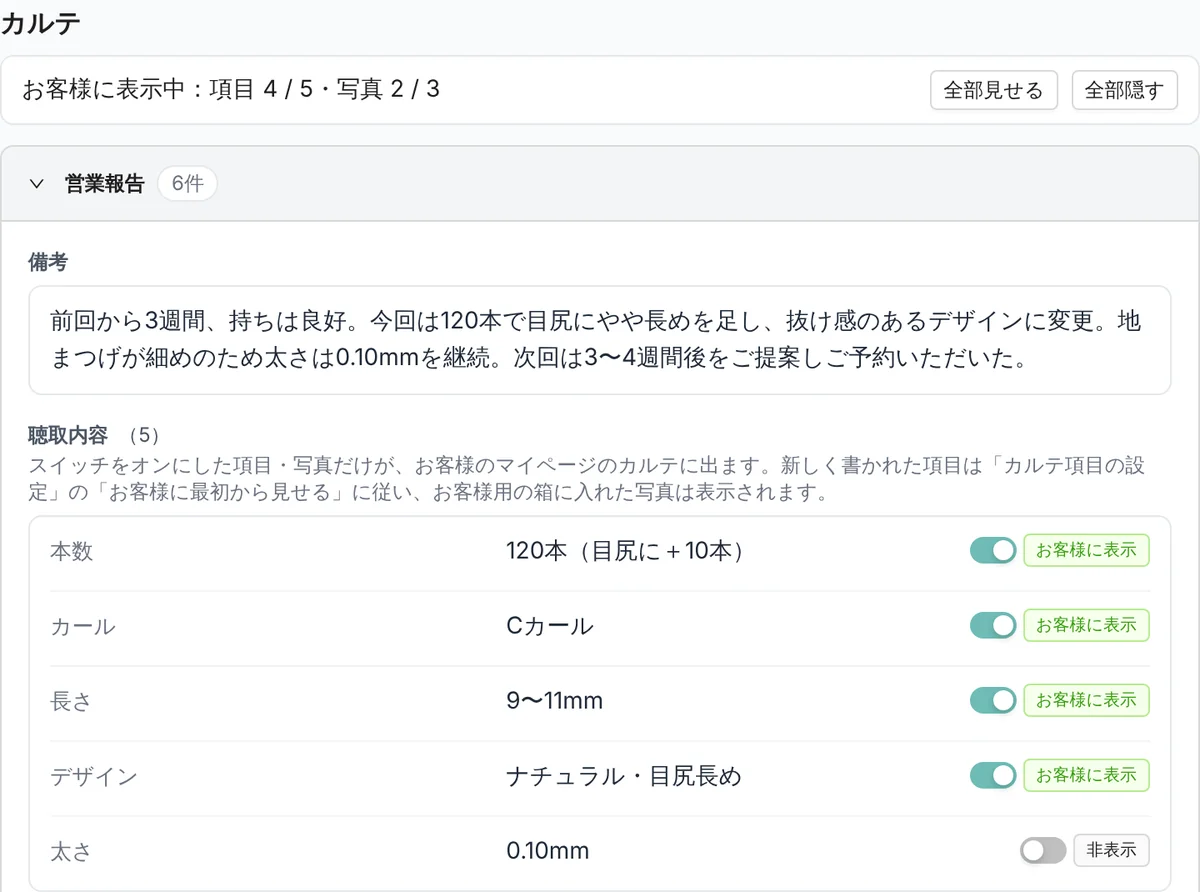
Task: Toggle off the 本数 display switch
Action: click(x=993, y=550)
